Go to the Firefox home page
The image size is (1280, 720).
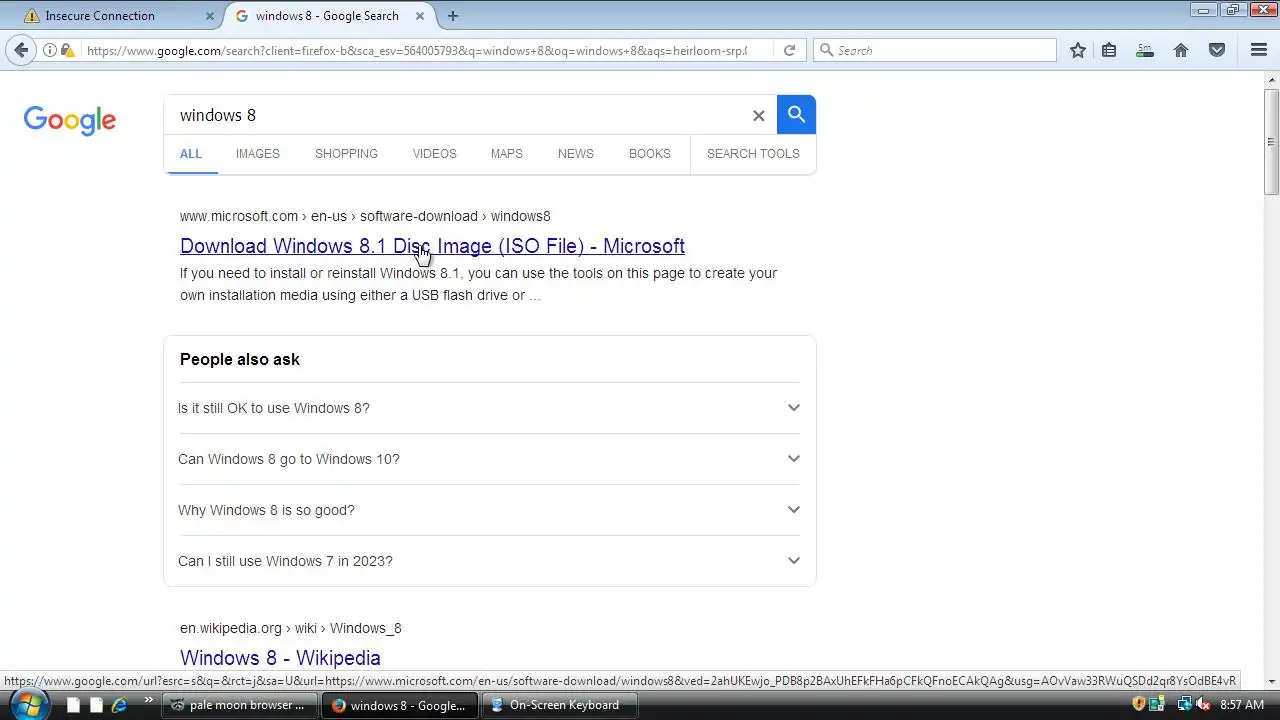[x=1181, y=50]
